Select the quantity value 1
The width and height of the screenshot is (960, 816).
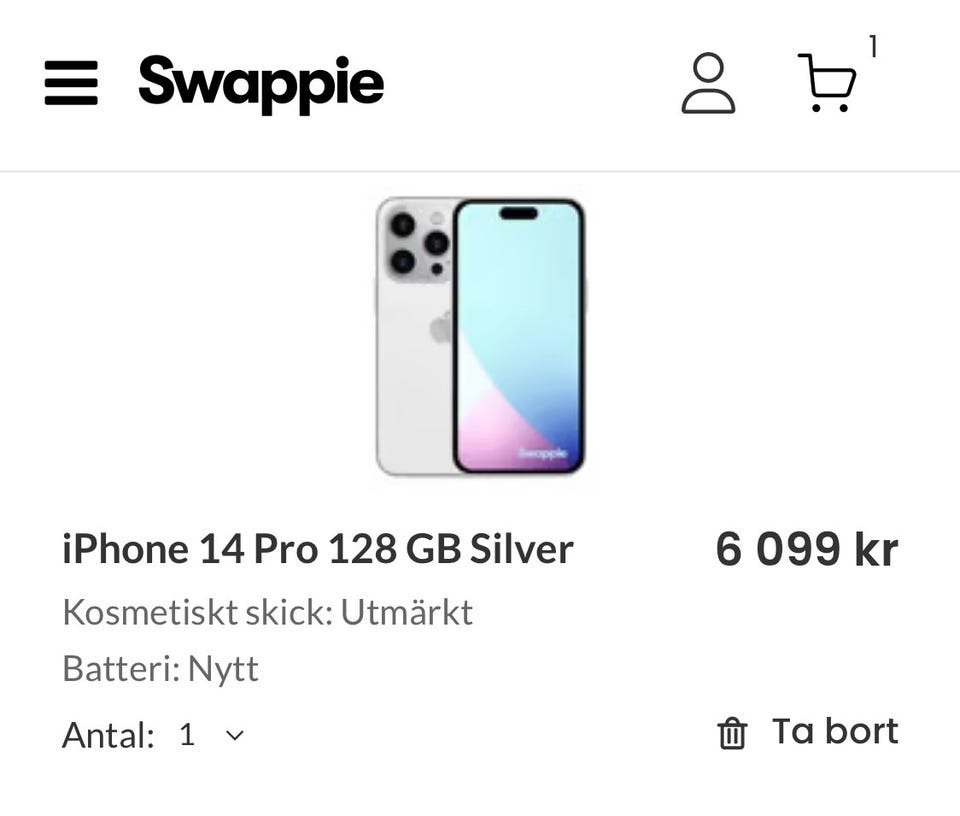(x=187, y=735)
